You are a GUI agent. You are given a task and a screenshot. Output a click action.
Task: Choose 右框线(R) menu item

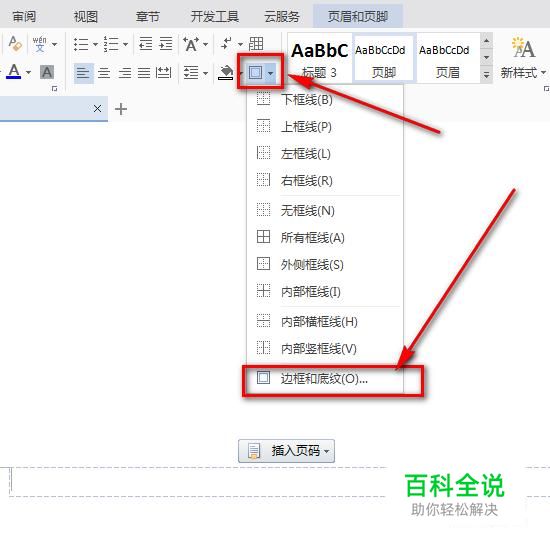[x=325, y=181]
